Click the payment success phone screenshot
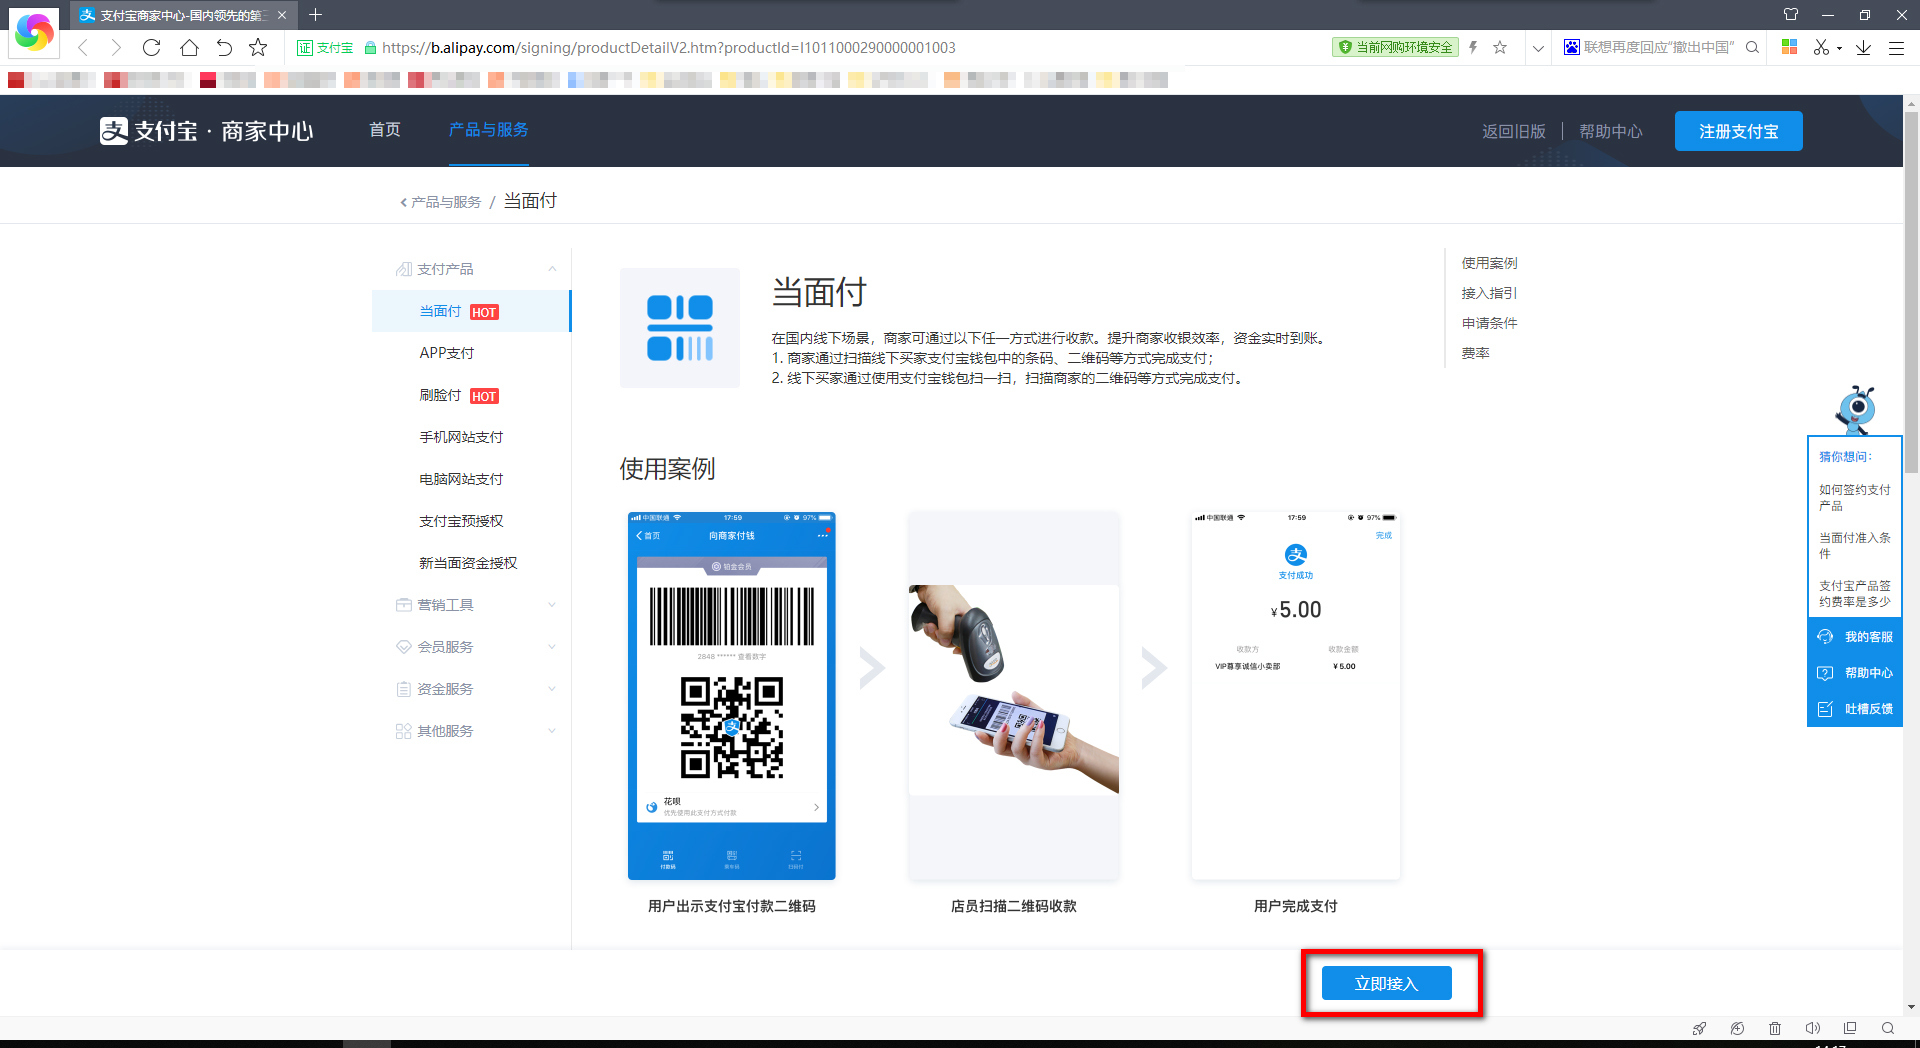The width and height of the screenshot is (1920, 1048). click(1296, 696)
